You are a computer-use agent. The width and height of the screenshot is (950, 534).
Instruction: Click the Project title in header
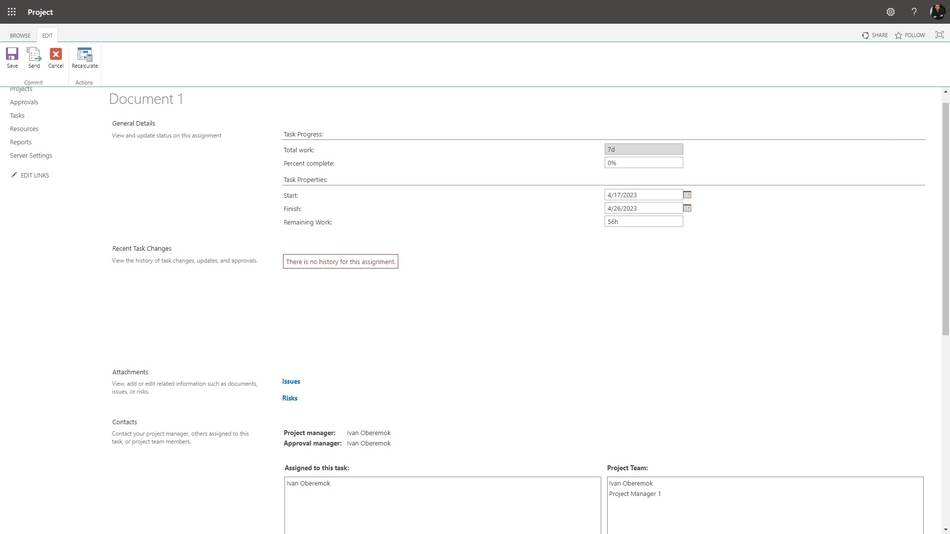pyautogui.click(x=40, y=12)
